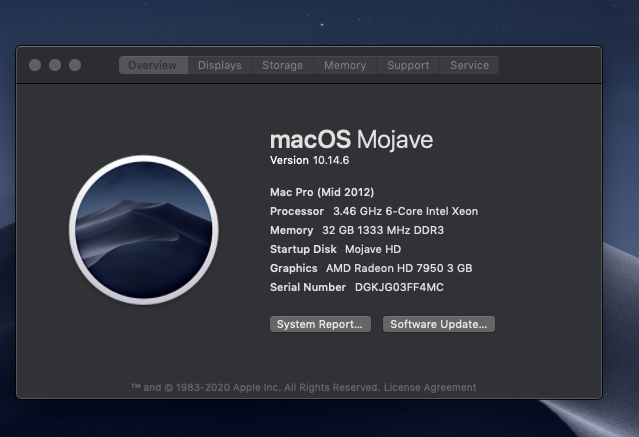Open the License Agreement link

pos(430,387)
